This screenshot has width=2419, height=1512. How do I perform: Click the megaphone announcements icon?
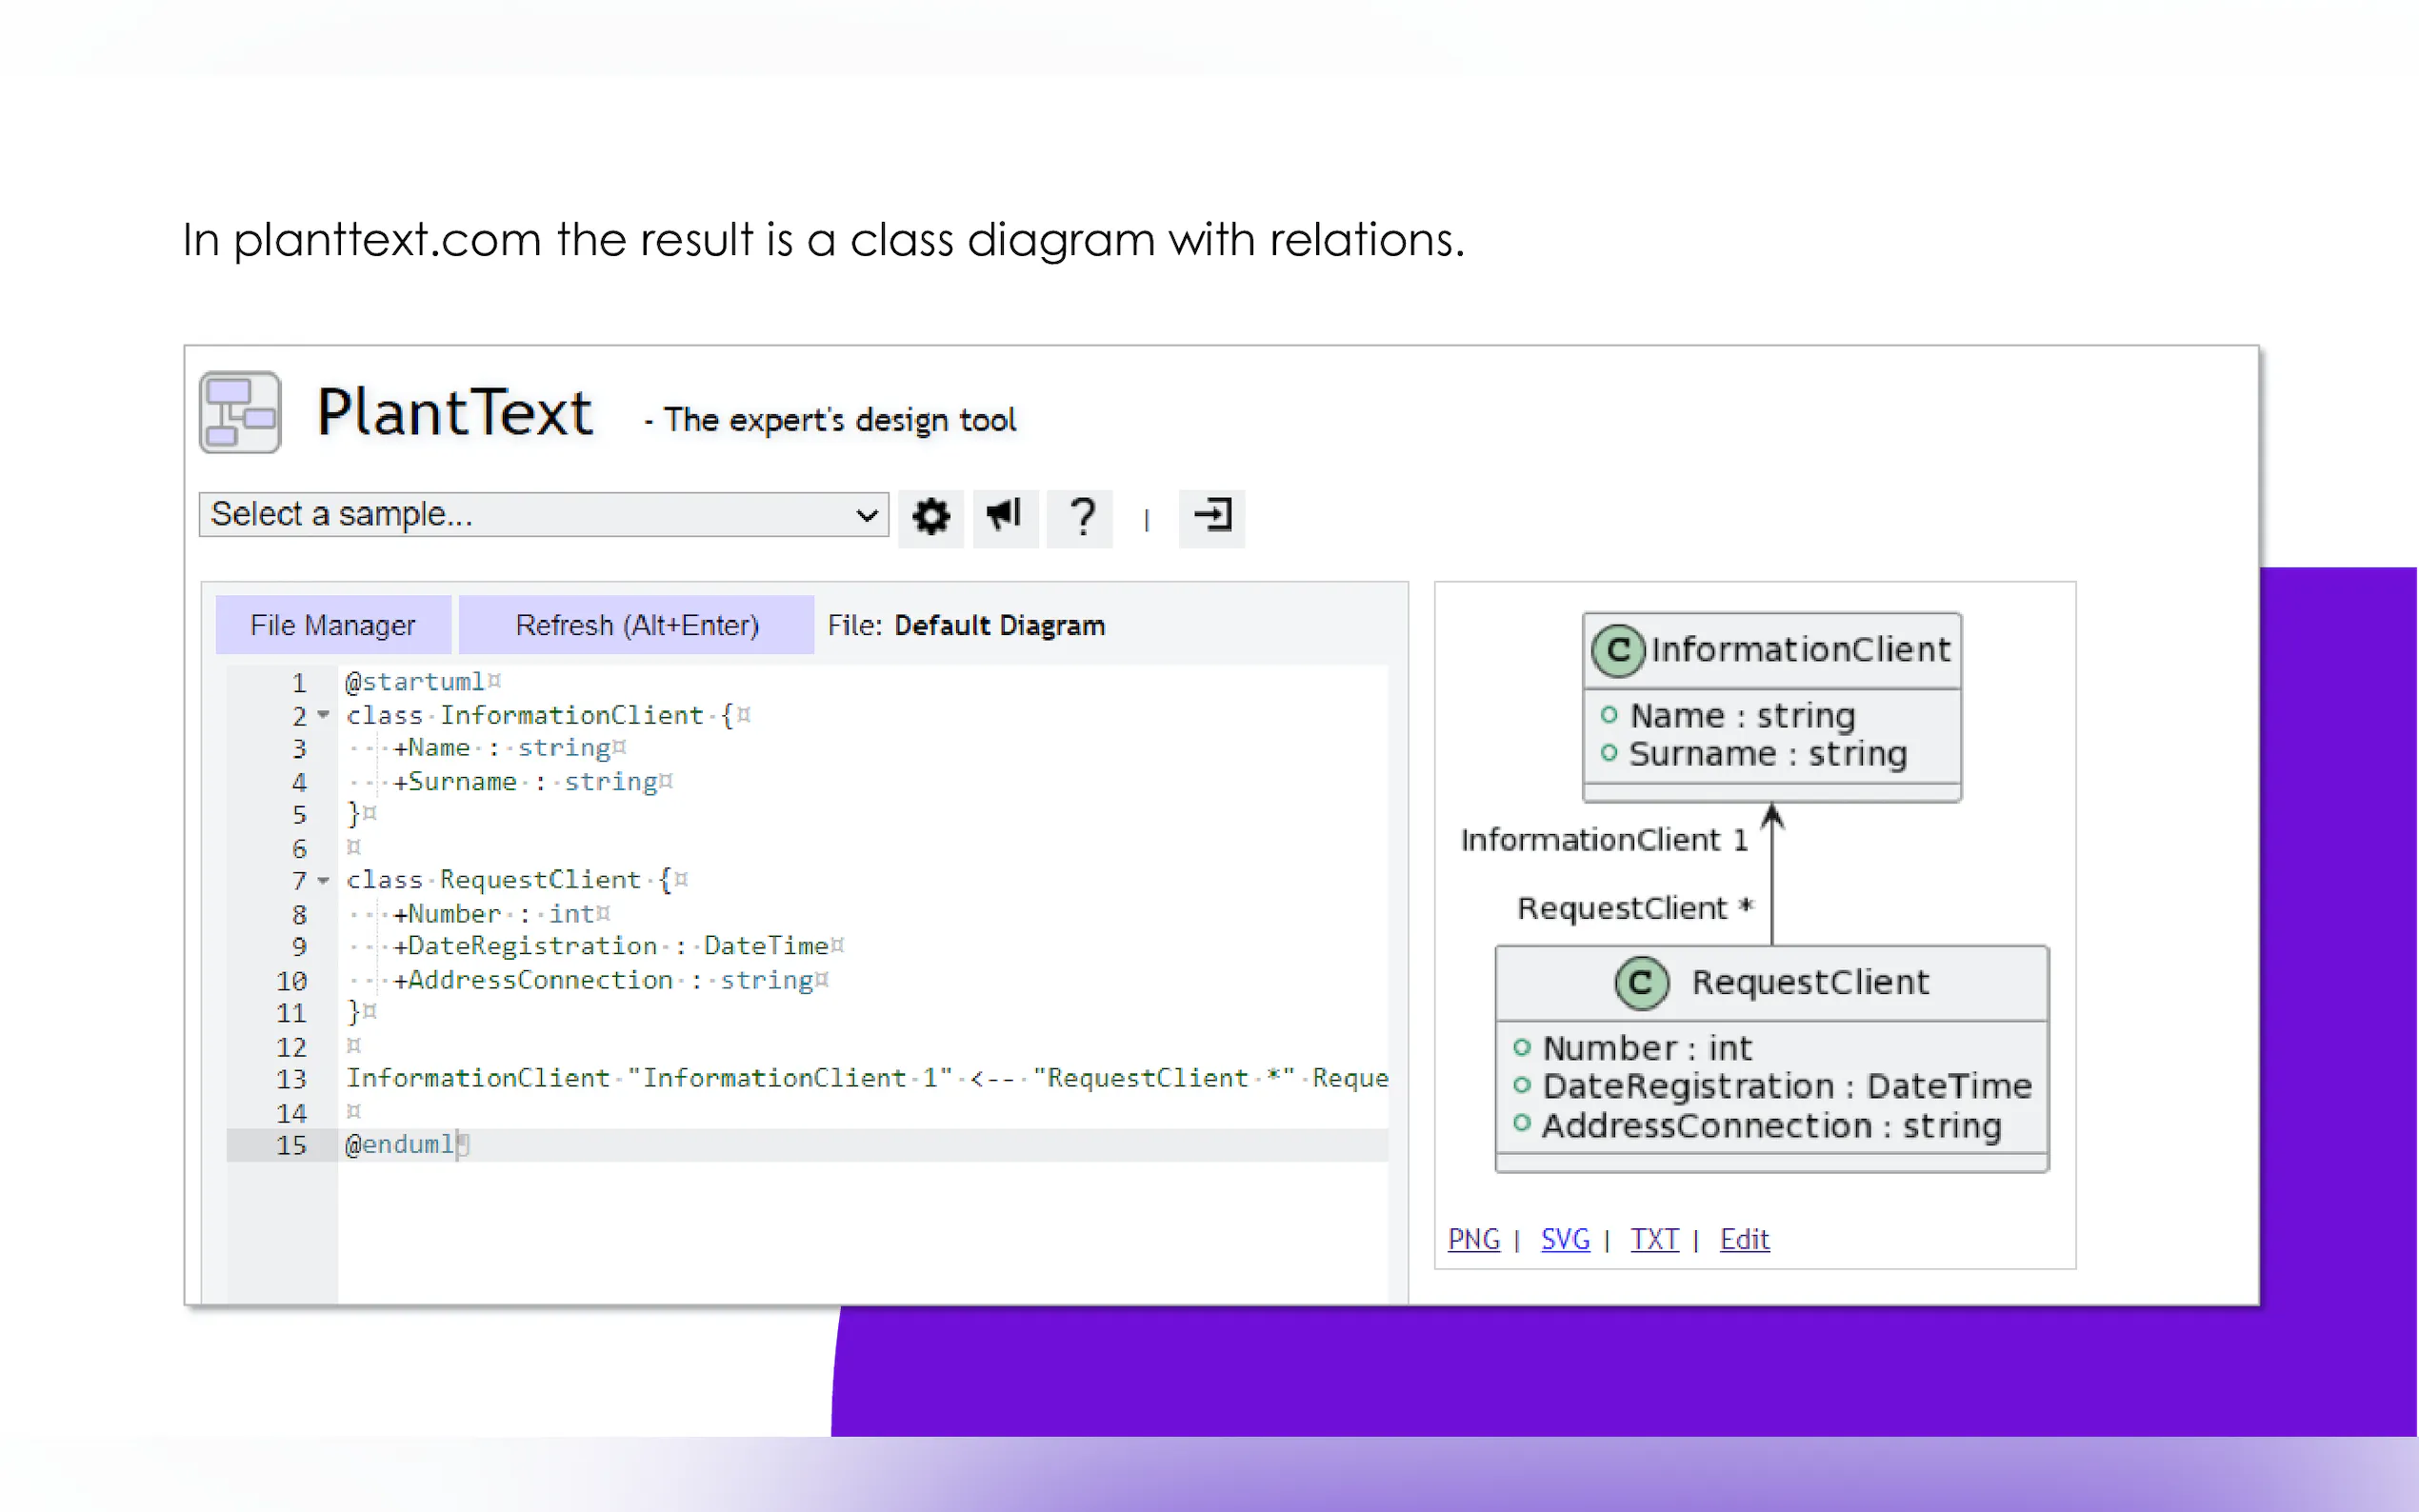[1004, 515]
